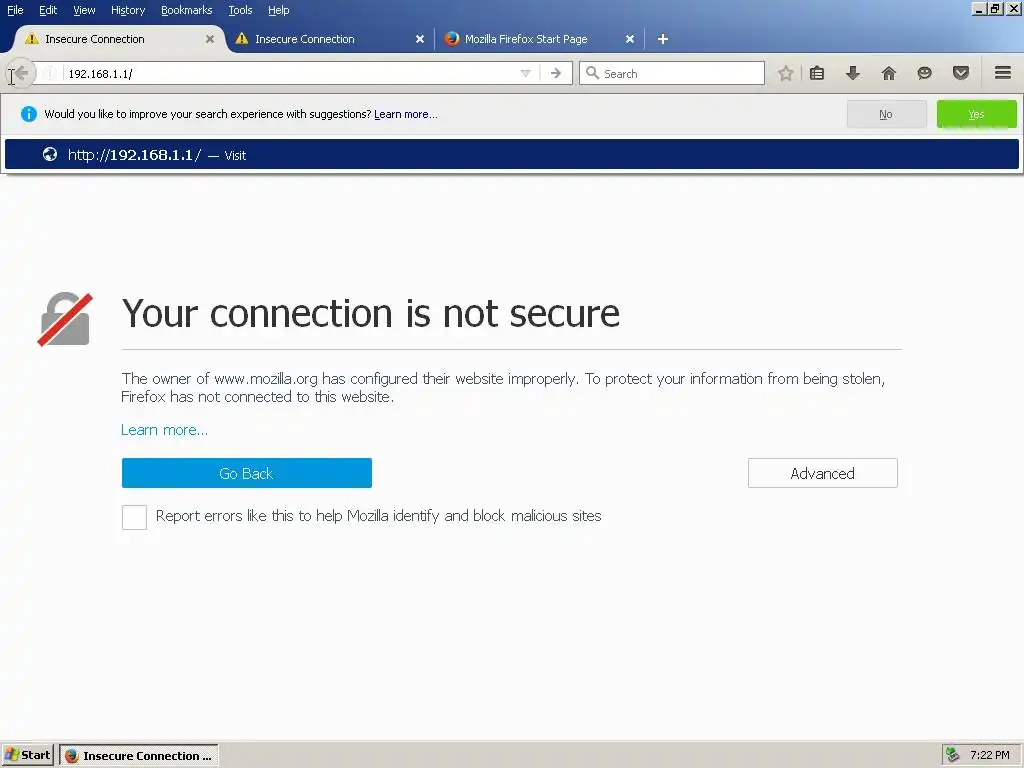Open the Downloads arrow icon
Viewport: 1024px width, 768px height.
tap(853, 73)
